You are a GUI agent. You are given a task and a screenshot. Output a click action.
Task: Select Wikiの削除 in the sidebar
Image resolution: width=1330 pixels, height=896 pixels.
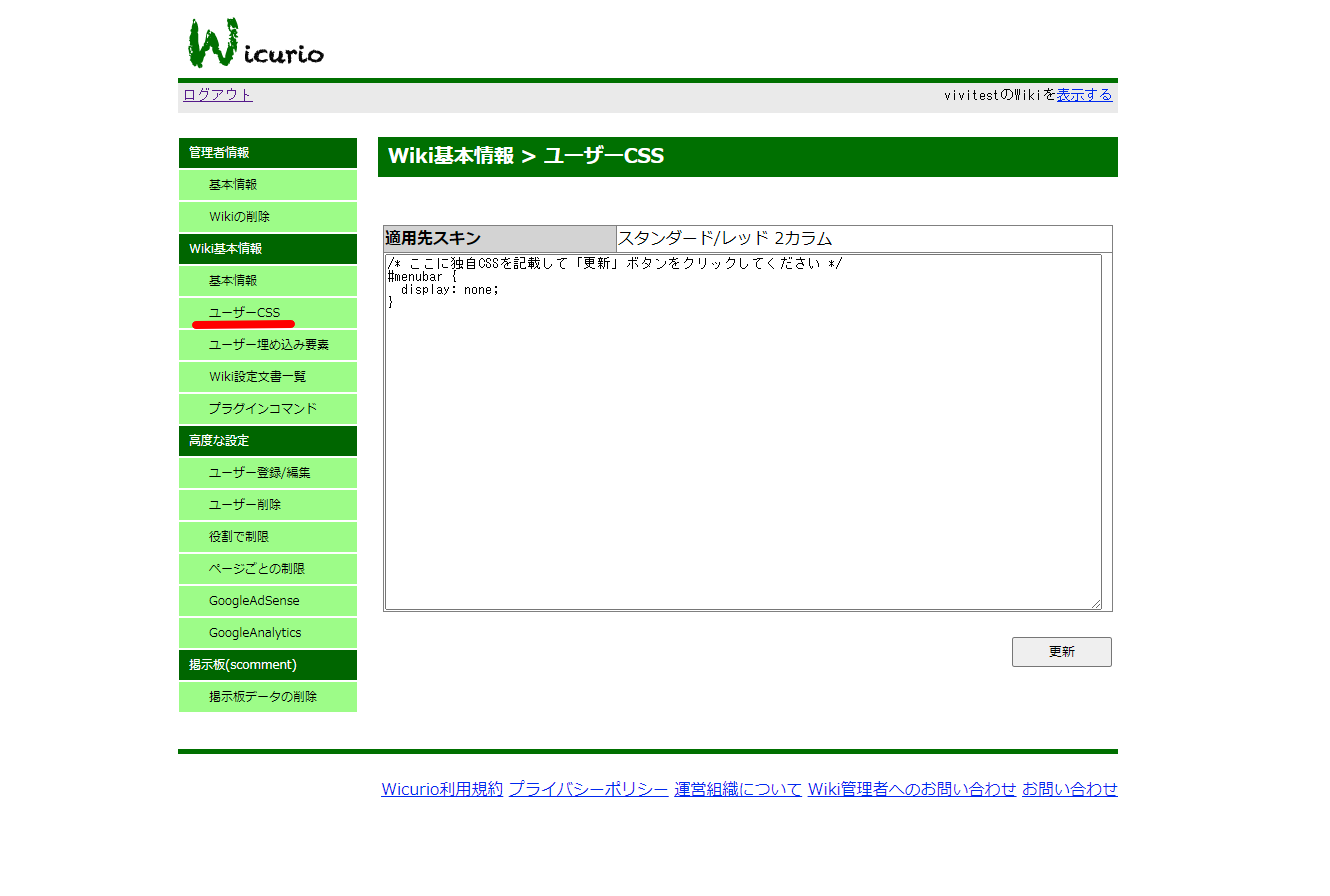click(239, 217)
